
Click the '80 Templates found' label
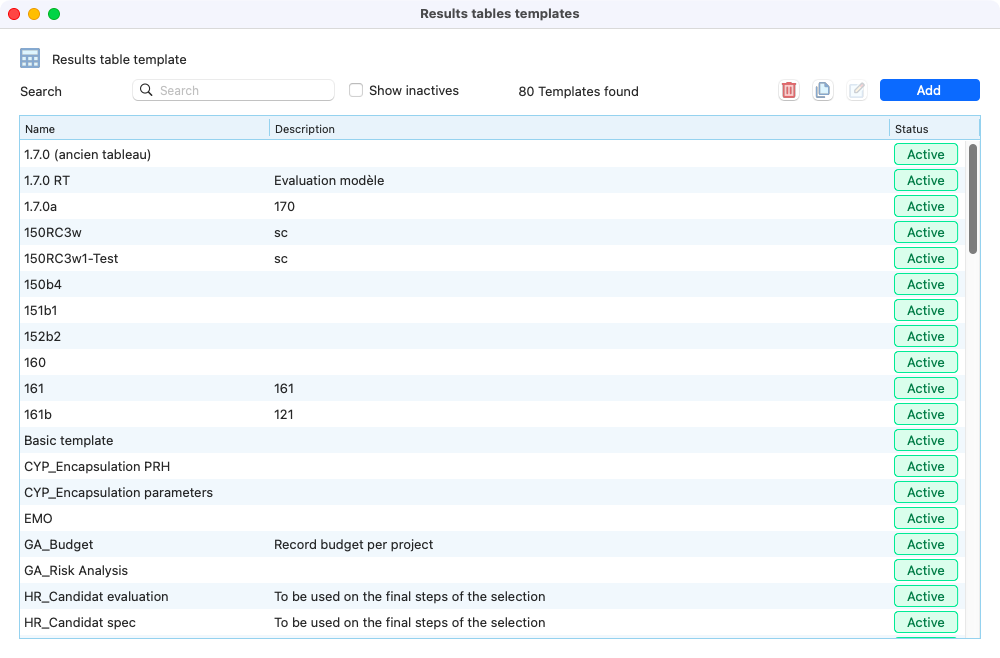[x=578, y=91]
